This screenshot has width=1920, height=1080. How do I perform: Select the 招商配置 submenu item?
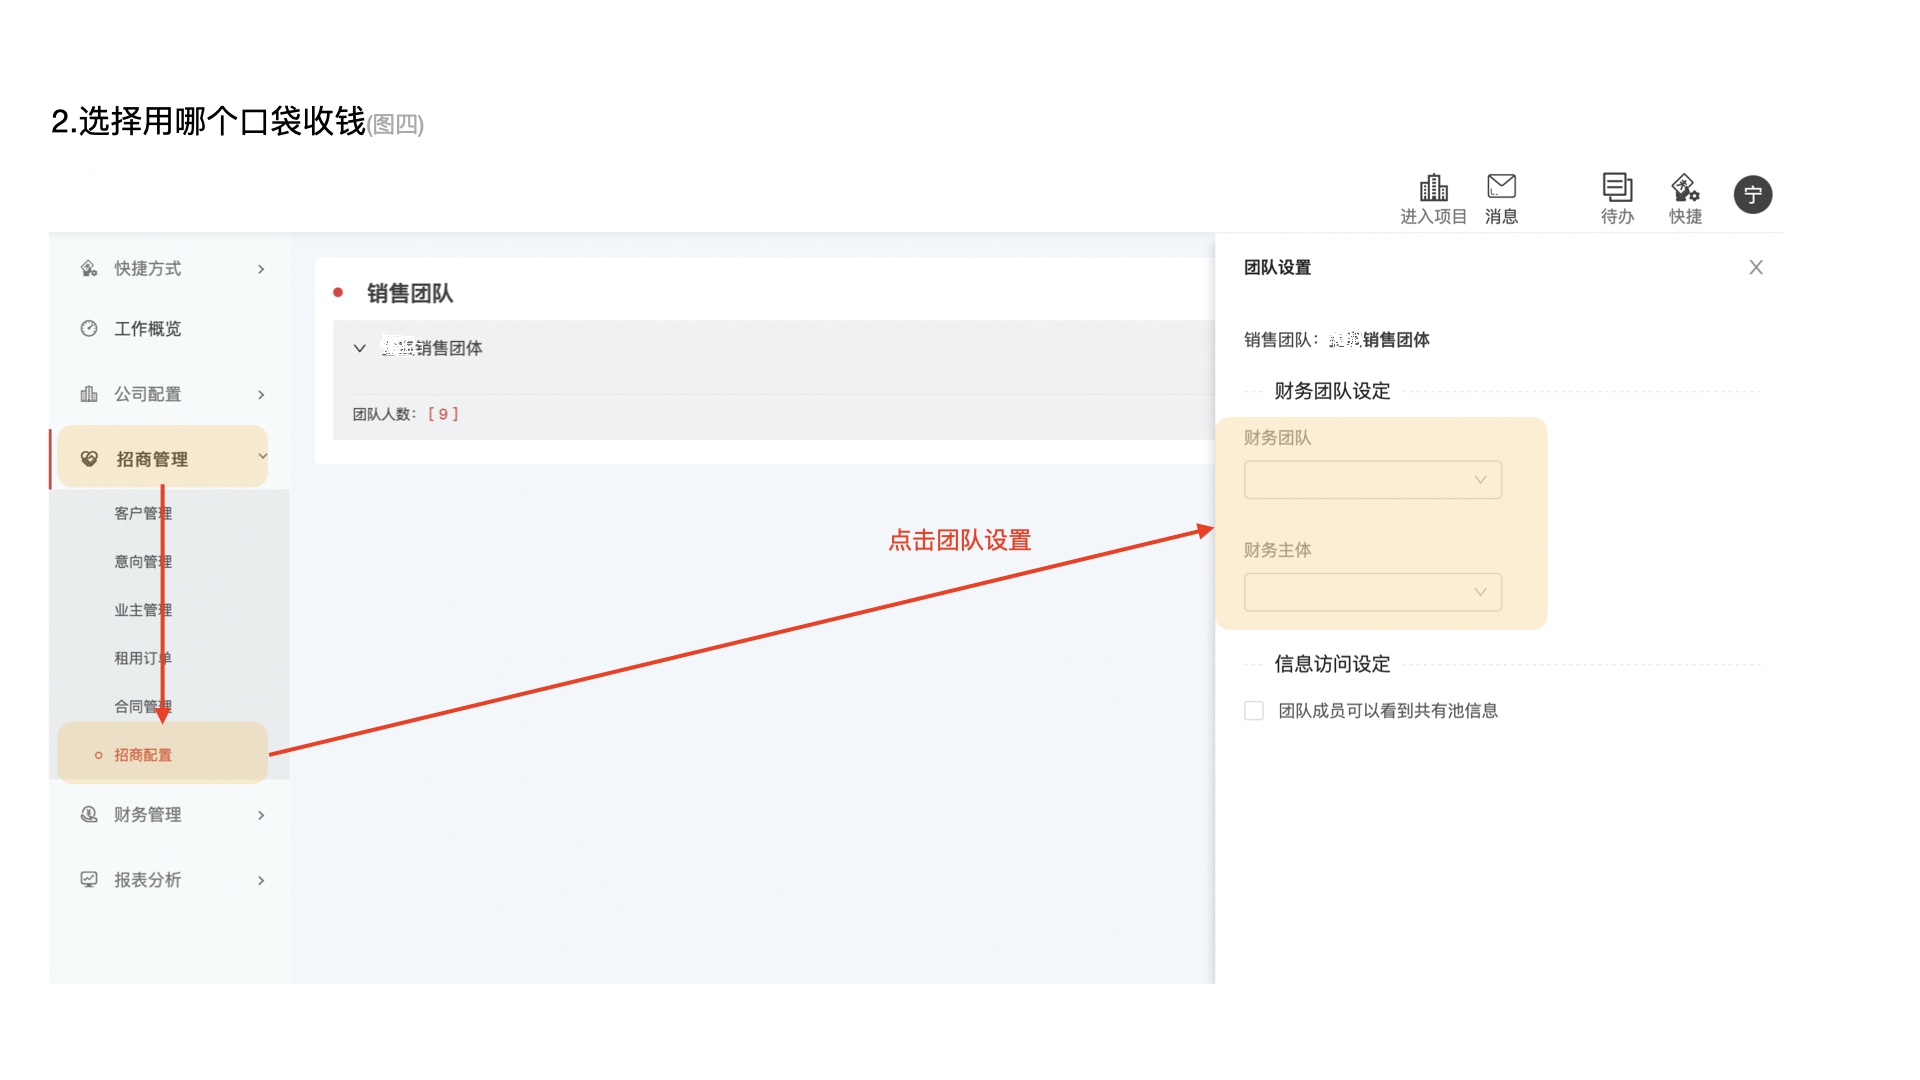click(x=143, y=755)
